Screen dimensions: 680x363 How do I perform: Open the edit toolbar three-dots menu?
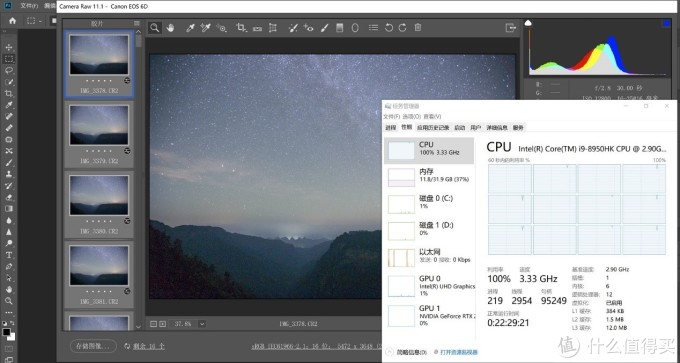coord(9,312)
